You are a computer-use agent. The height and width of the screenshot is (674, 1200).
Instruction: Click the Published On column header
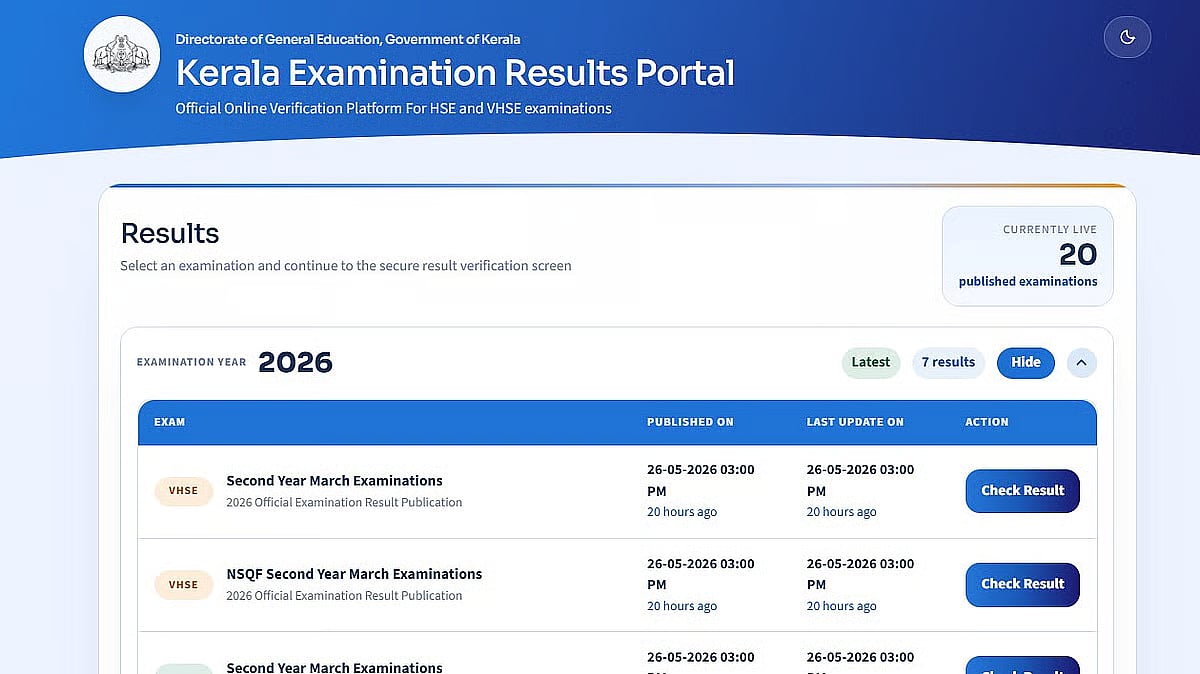690,422
